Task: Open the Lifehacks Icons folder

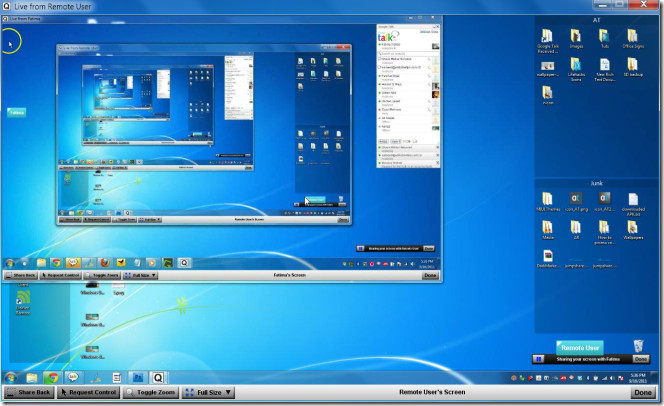Action: point(576,69)
